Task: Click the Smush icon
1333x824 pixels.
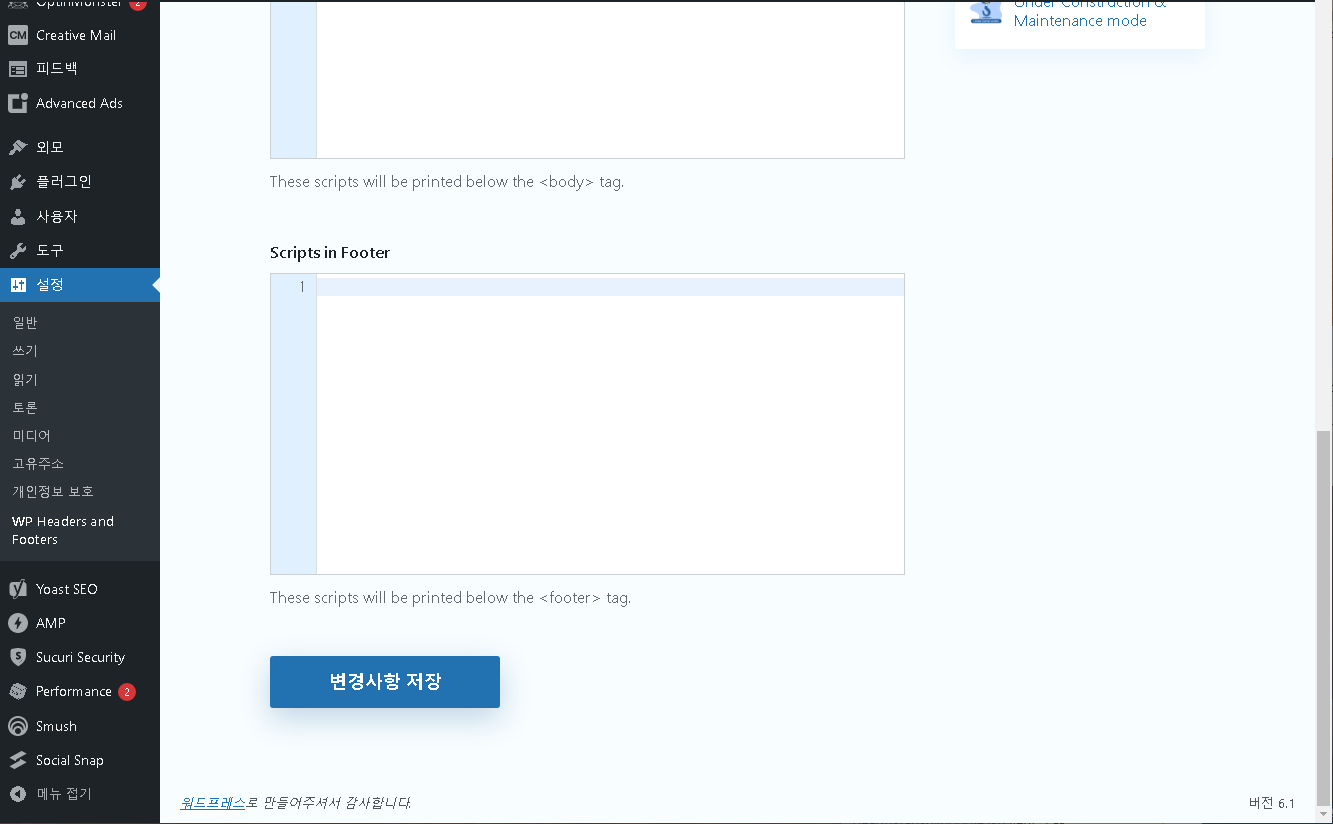Action: [x=17, y=726]
